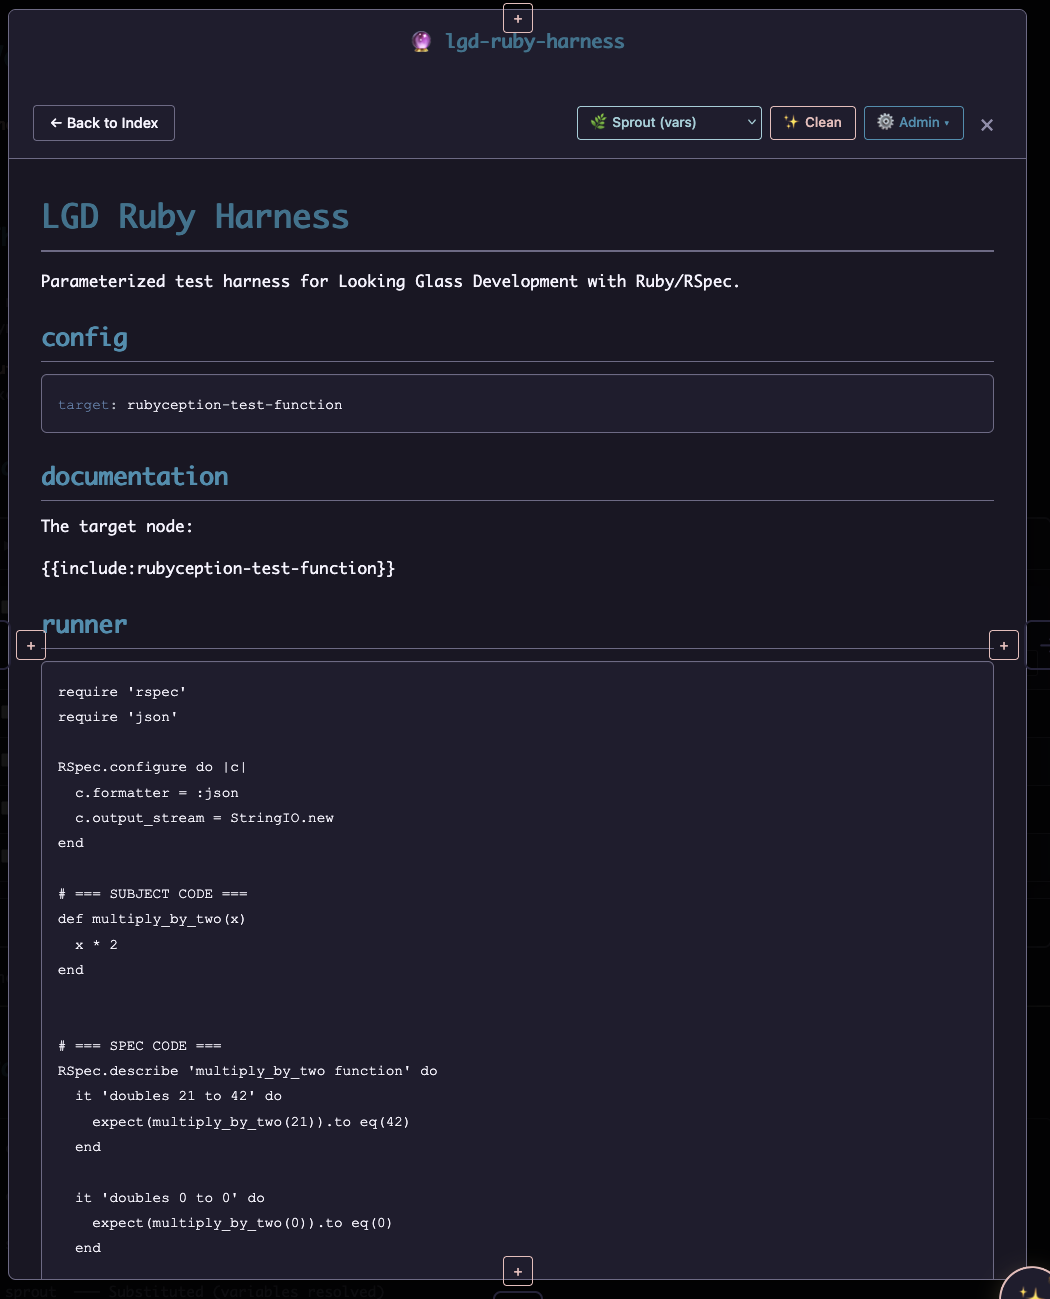Screen dimensions: 1050x1299
Task: Click the config section heading
Action: [x=85, y=338]
